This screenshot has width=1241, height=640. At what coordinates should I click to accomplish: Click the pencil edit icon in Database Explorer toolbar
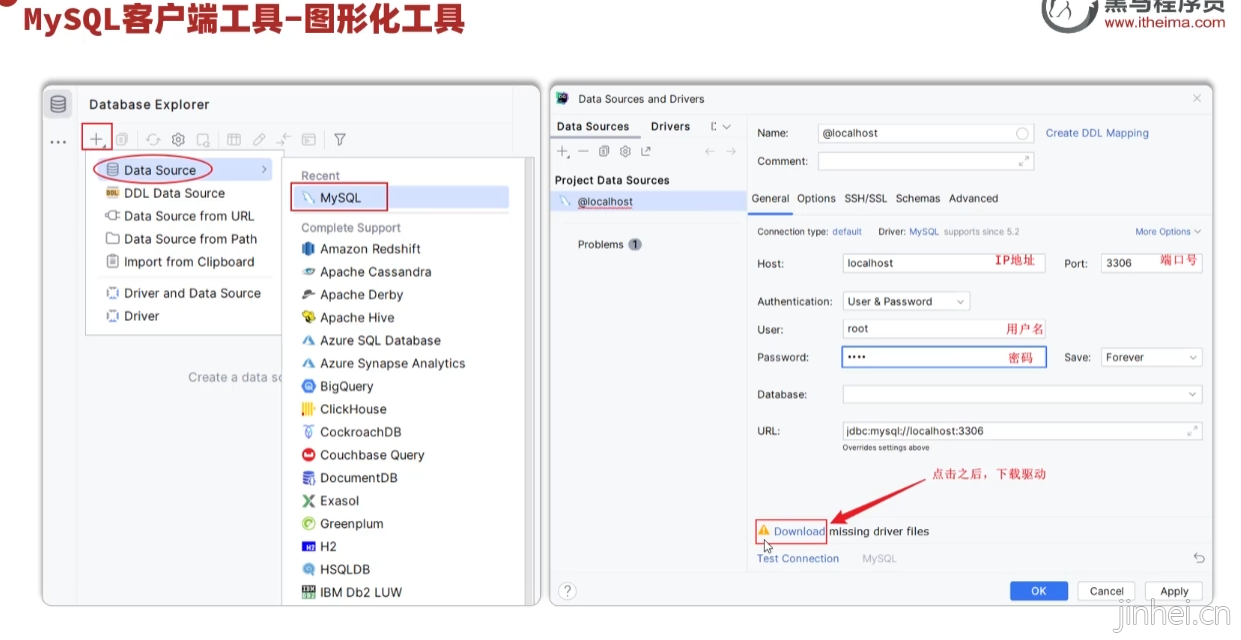[258, 140]
